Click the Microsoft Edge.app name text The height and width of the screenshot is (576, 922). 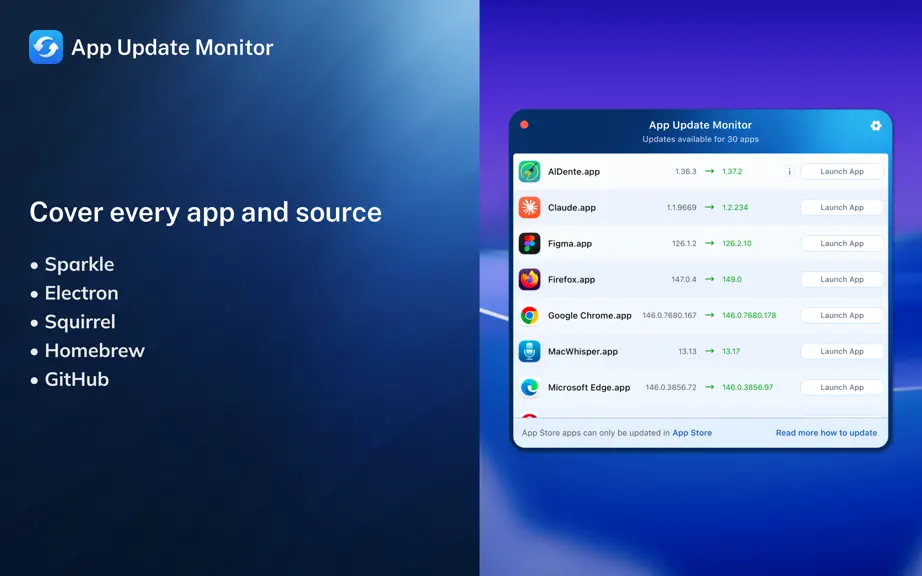pyautogui.click(x=589, y=387)
